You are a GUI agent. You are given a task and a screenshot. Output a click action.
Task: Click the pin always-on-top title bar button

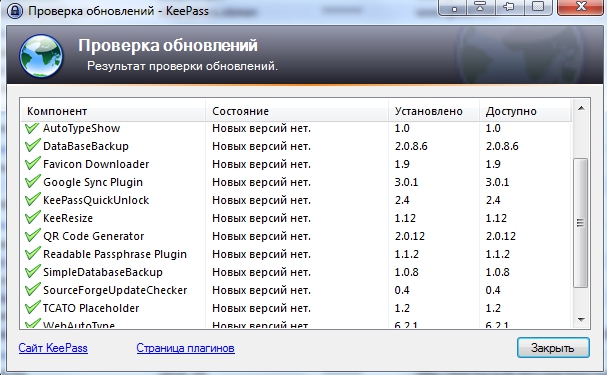click(509, 7)
